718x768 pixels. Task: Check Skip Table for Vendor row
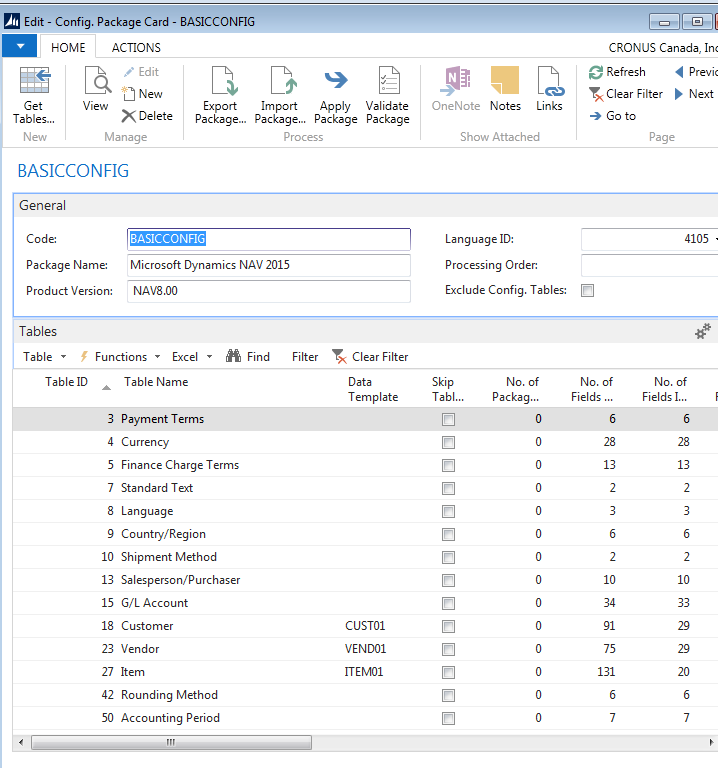click(448, 649)
